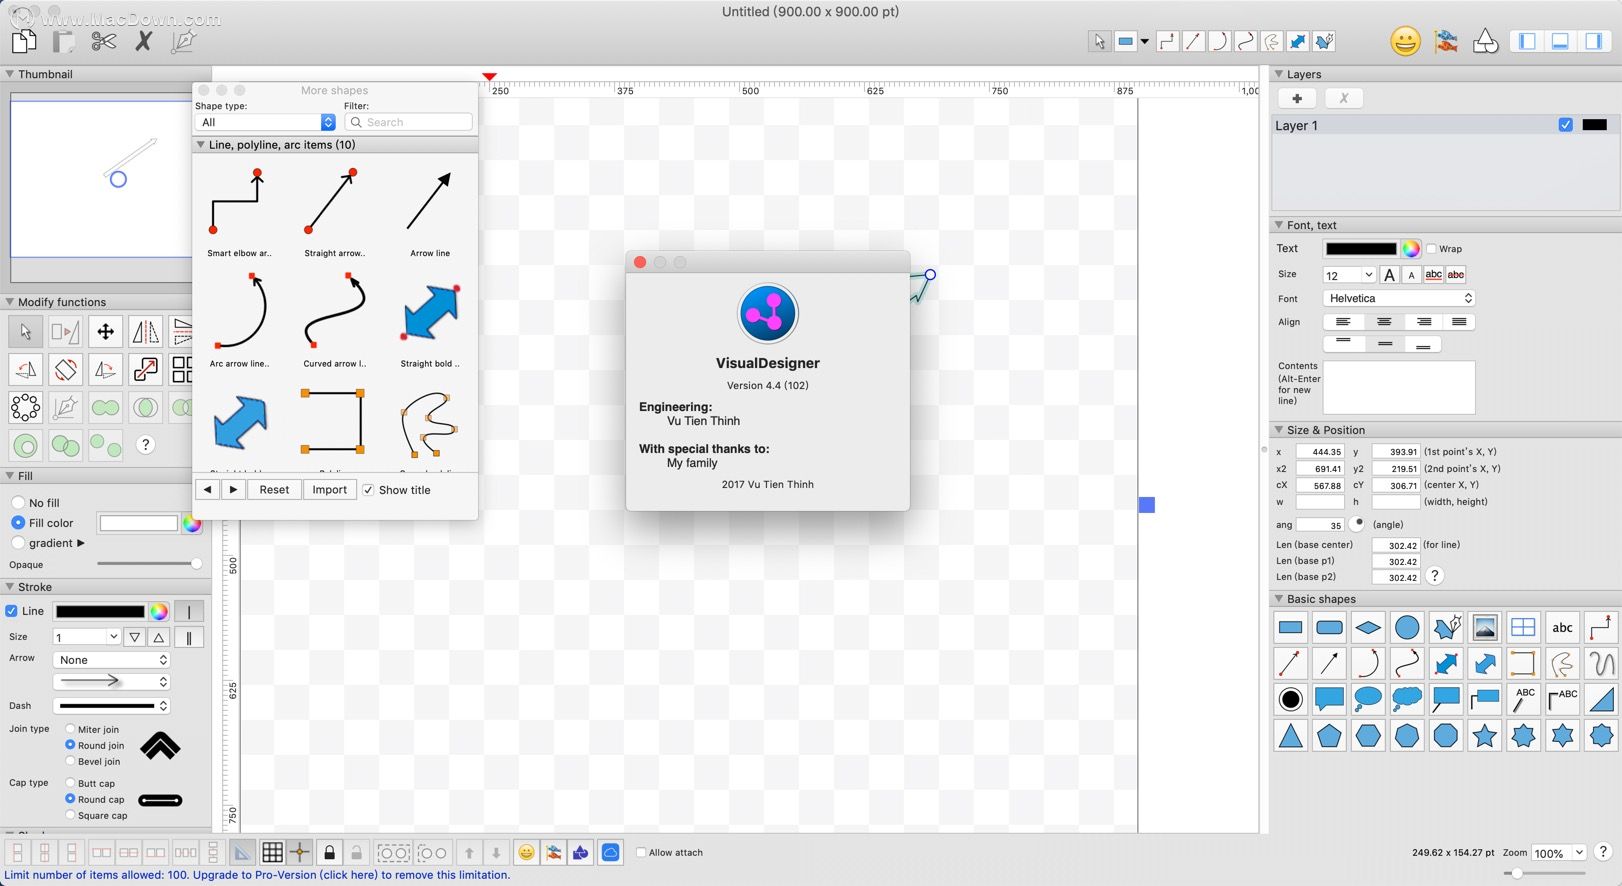The image size is (1622, 886).
Task: Choose circle in Basic shapes
Action: (1407, 628)
